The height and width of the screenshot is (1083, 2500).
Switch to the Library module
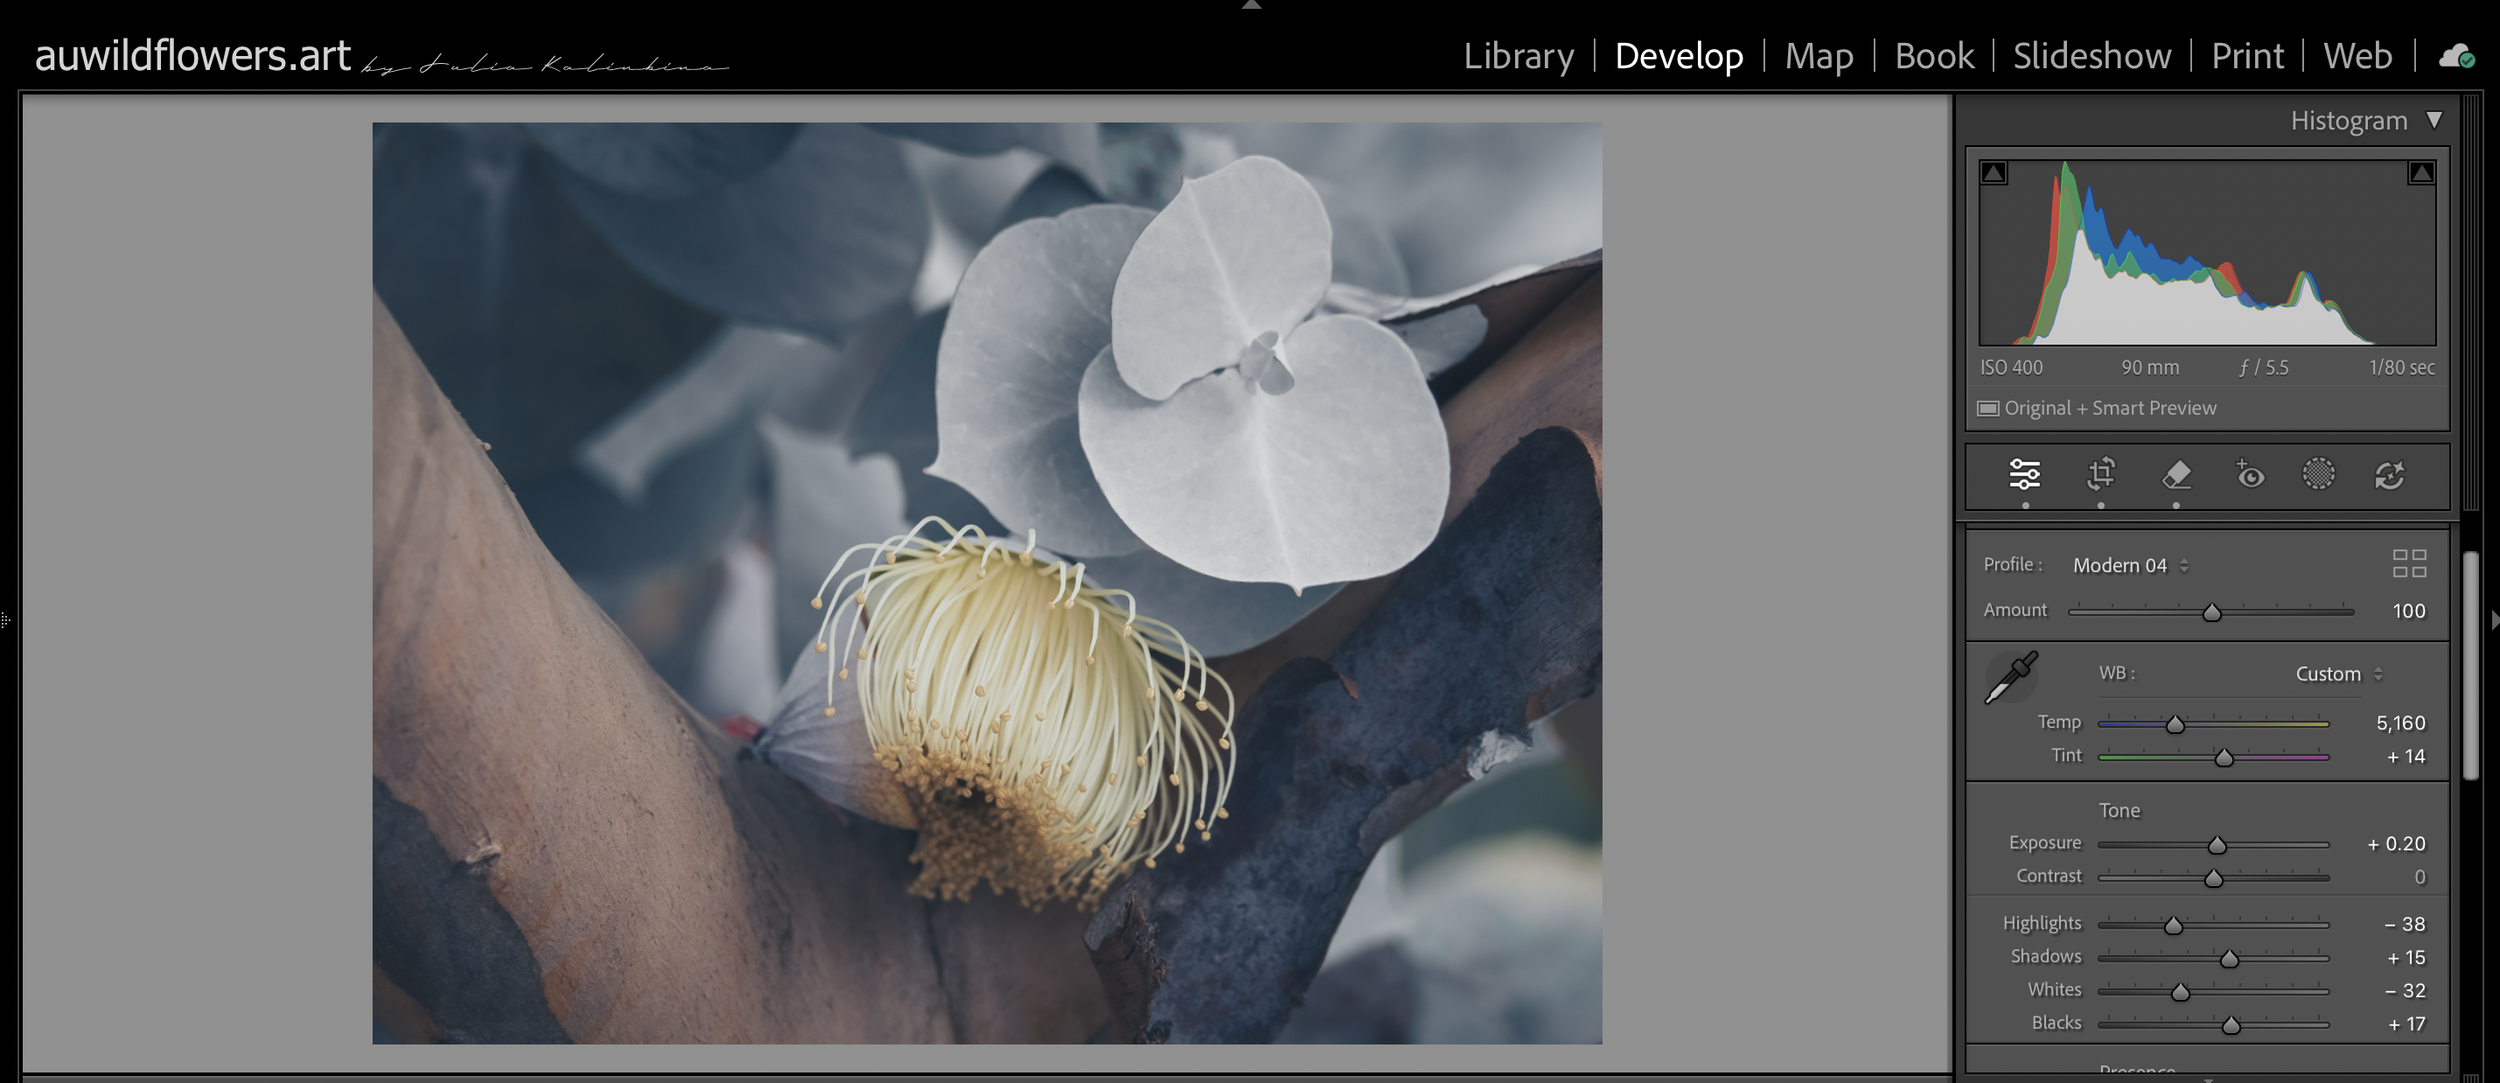pyautogui.click(x=1518, y=56)
